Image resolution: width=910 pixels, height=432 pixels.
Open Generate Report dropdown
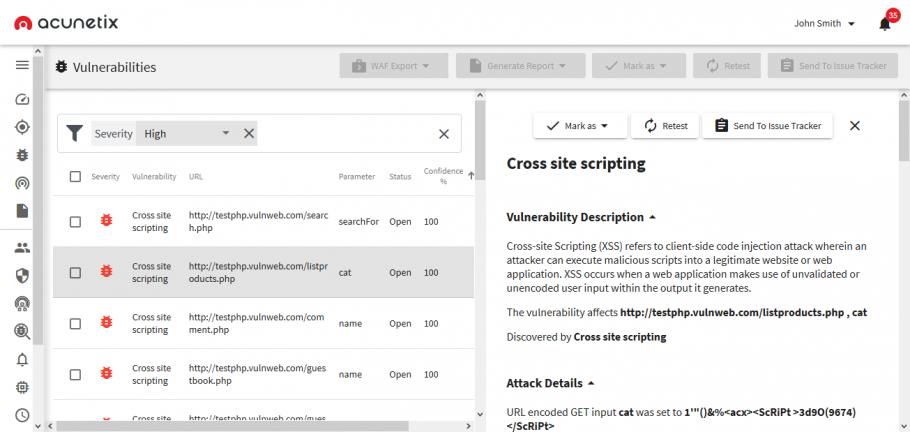[x=521, y=66]
